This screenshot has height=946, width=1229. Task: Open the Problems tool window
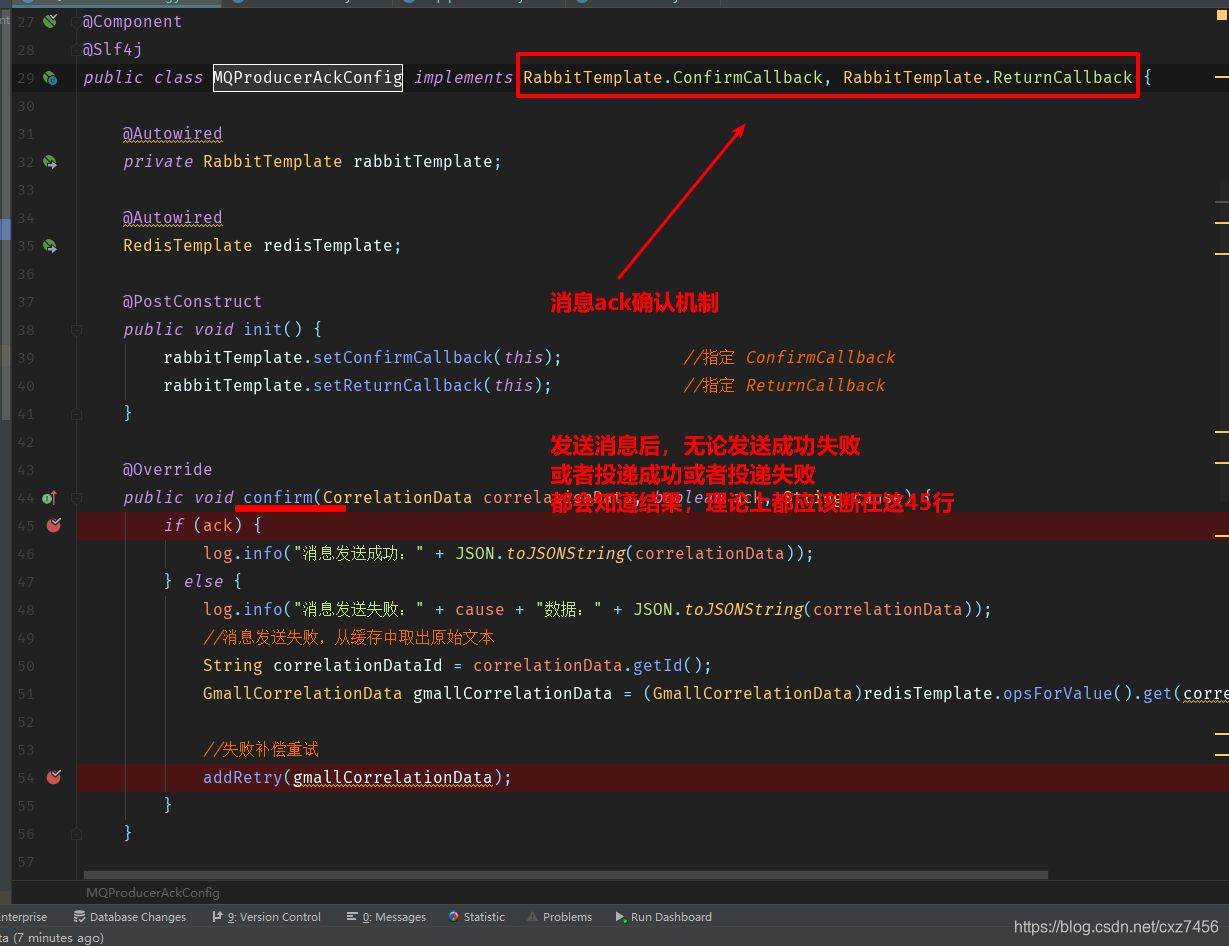click(x=559, y=917)
